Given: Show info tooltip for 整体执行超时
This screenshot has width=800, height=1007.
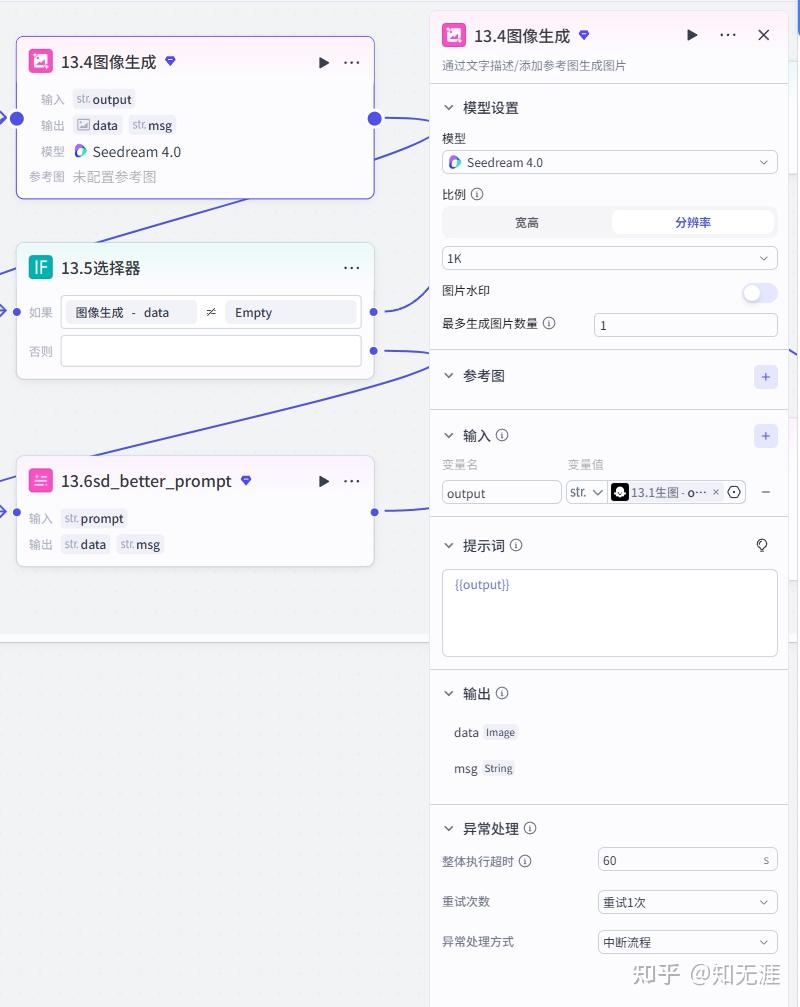Looking at the screenshot, I should click(x=525, y=861).
